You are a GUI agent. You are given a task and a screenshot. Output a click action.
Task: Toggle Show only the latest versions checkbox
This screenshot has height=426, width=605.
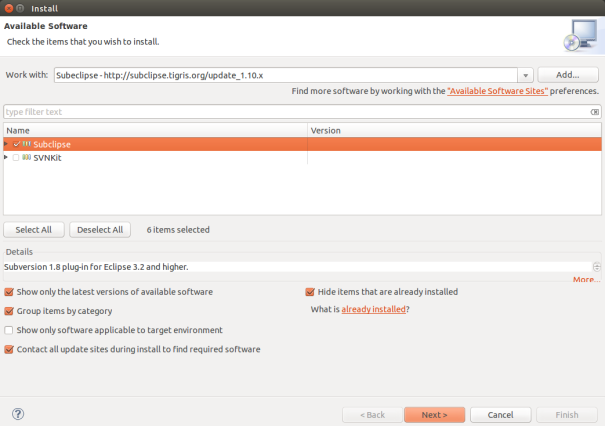8,292
